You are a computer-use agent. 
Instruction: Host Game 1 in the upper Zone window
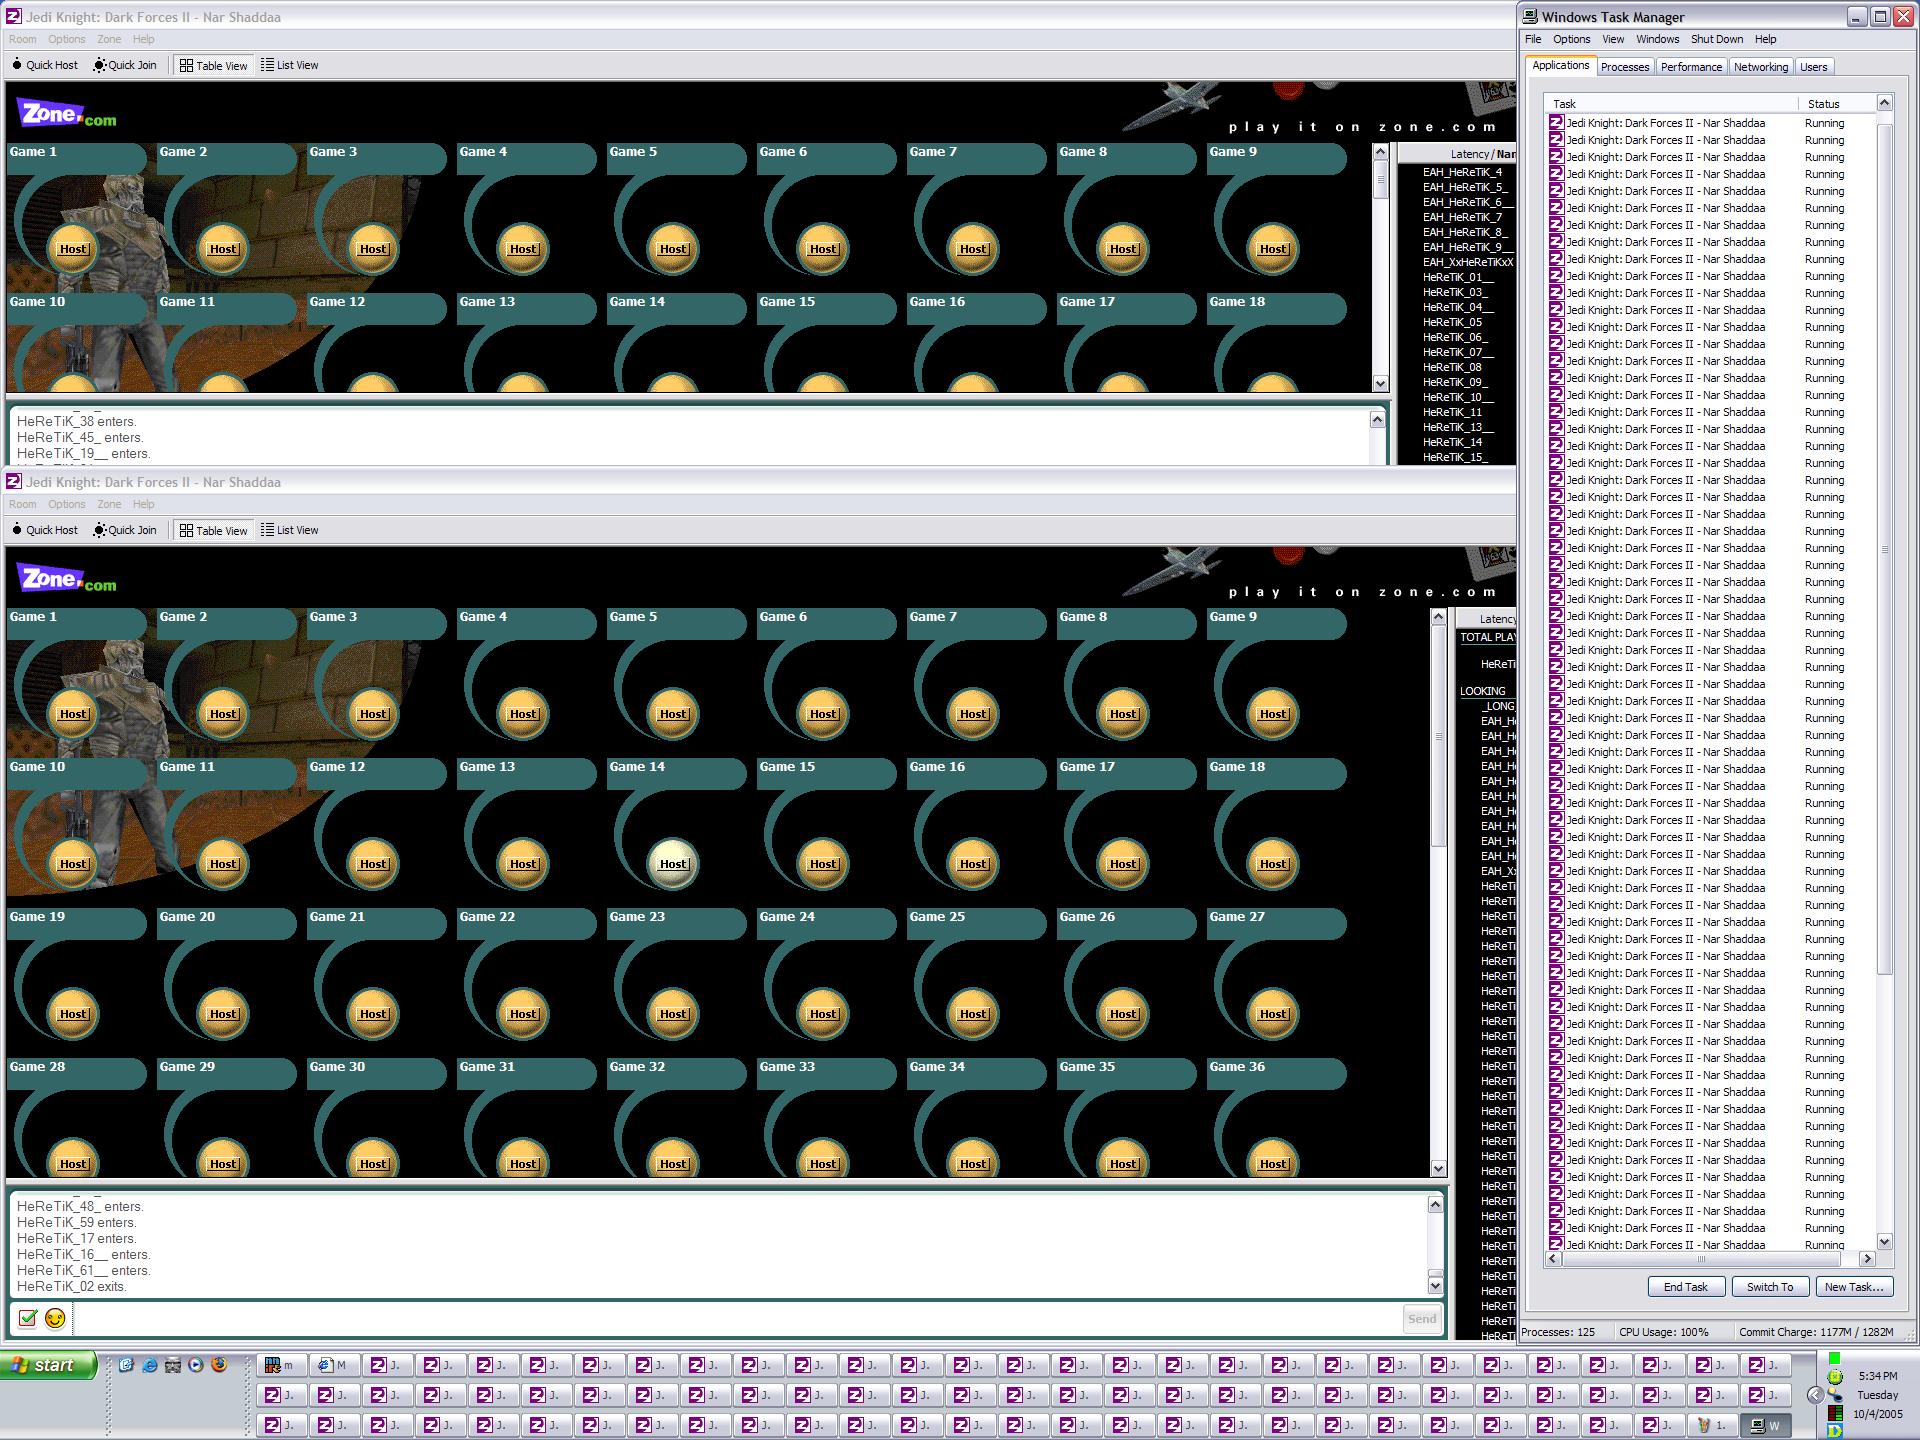[73, 249]
